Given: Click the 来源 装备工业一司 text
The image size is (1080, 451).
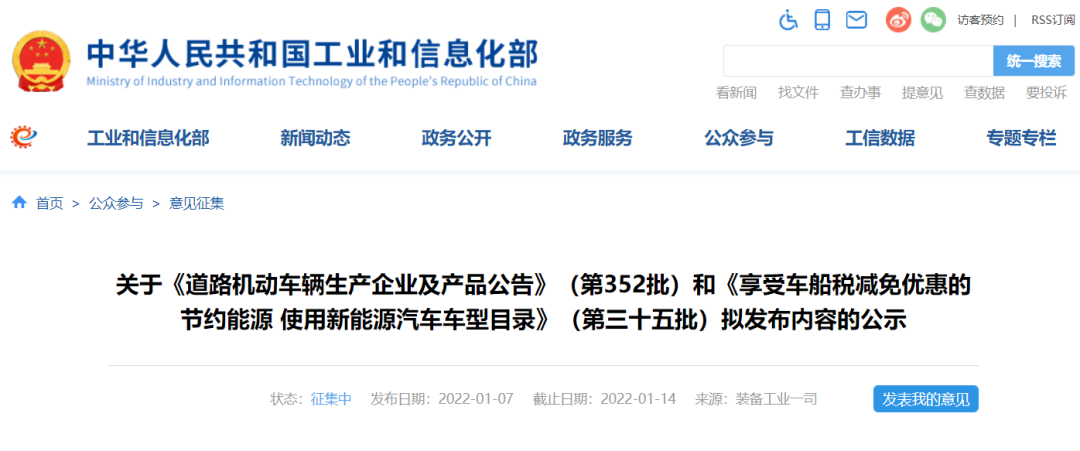Looking at the screenshot, I should point(756,399).
